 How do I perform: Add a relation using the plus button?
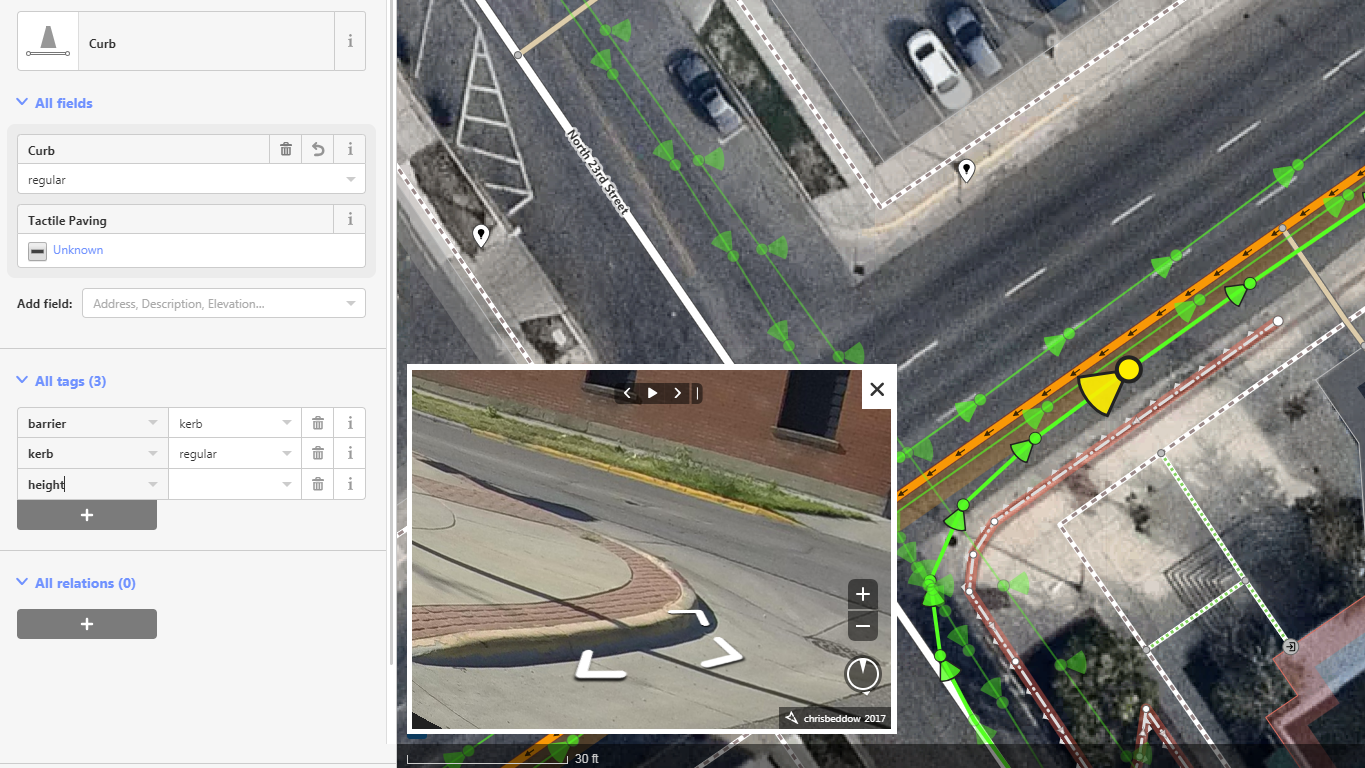tap(87, 624)
